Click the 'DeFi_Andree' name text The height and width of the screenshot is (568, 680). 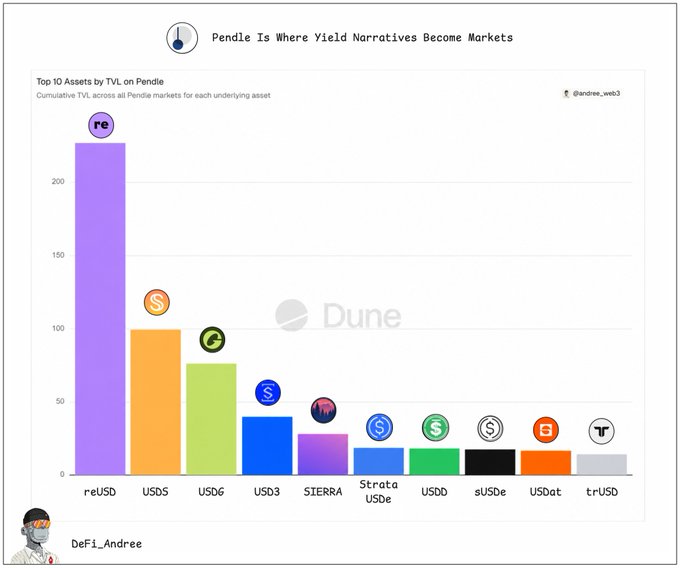[x=107, y=544]
